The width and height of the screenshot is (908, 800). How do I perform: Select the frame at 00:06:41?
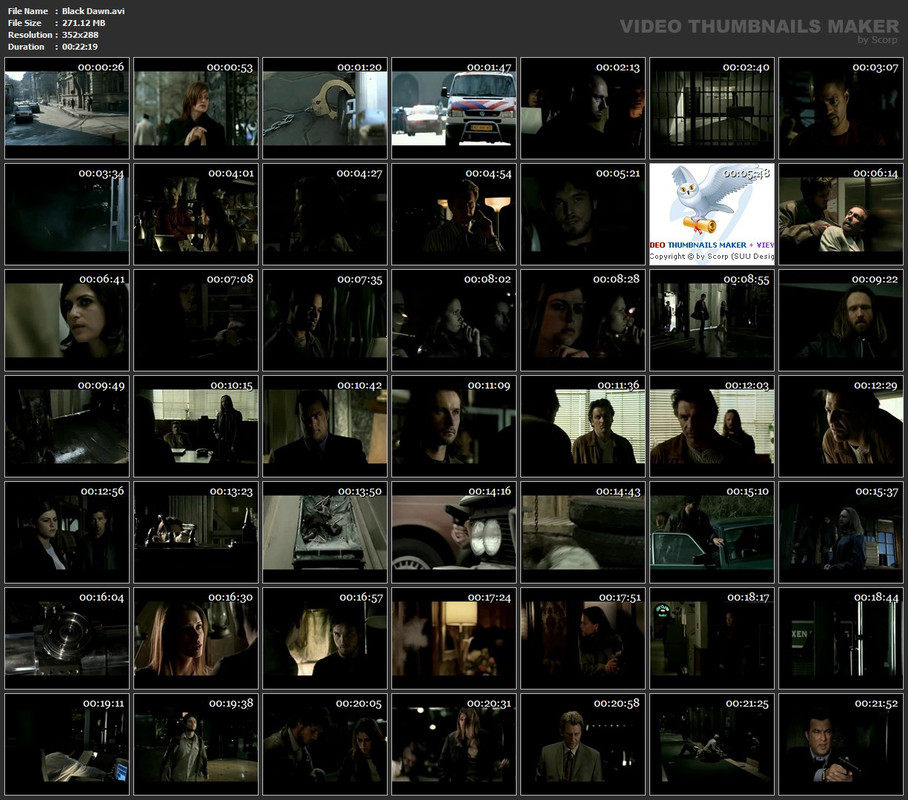coord(67,320)
